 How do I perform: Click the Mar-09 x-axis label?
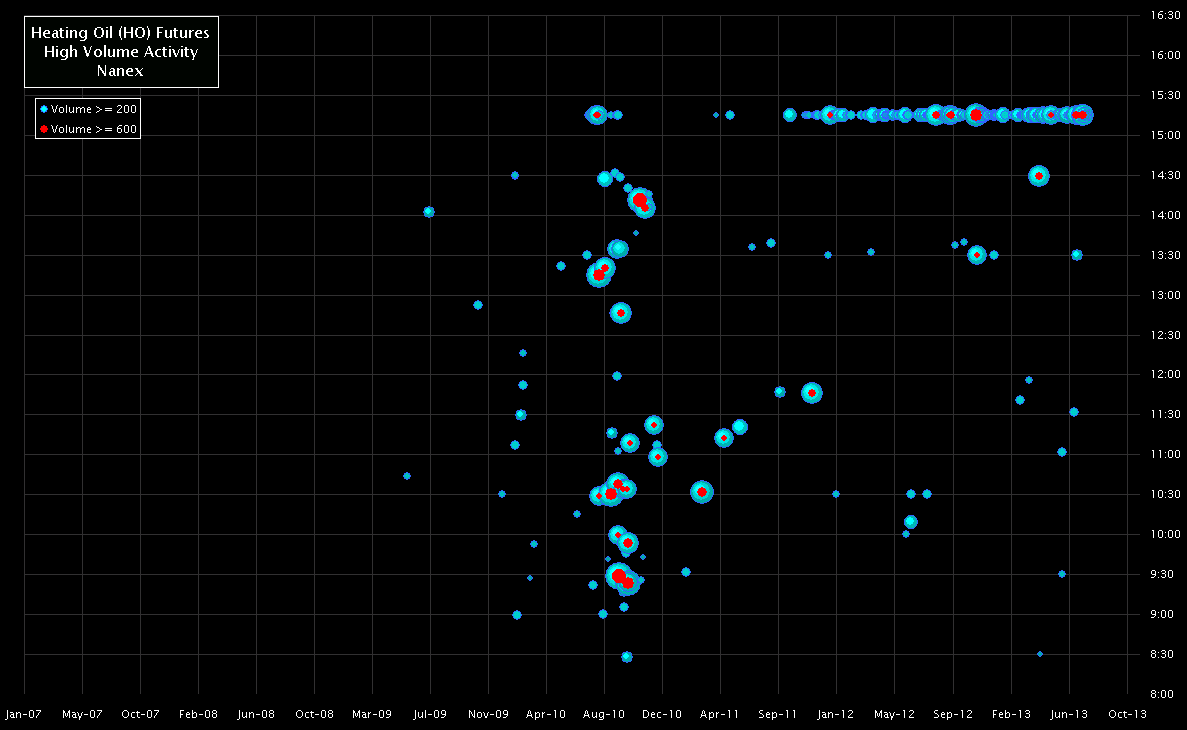click(372, 714)
